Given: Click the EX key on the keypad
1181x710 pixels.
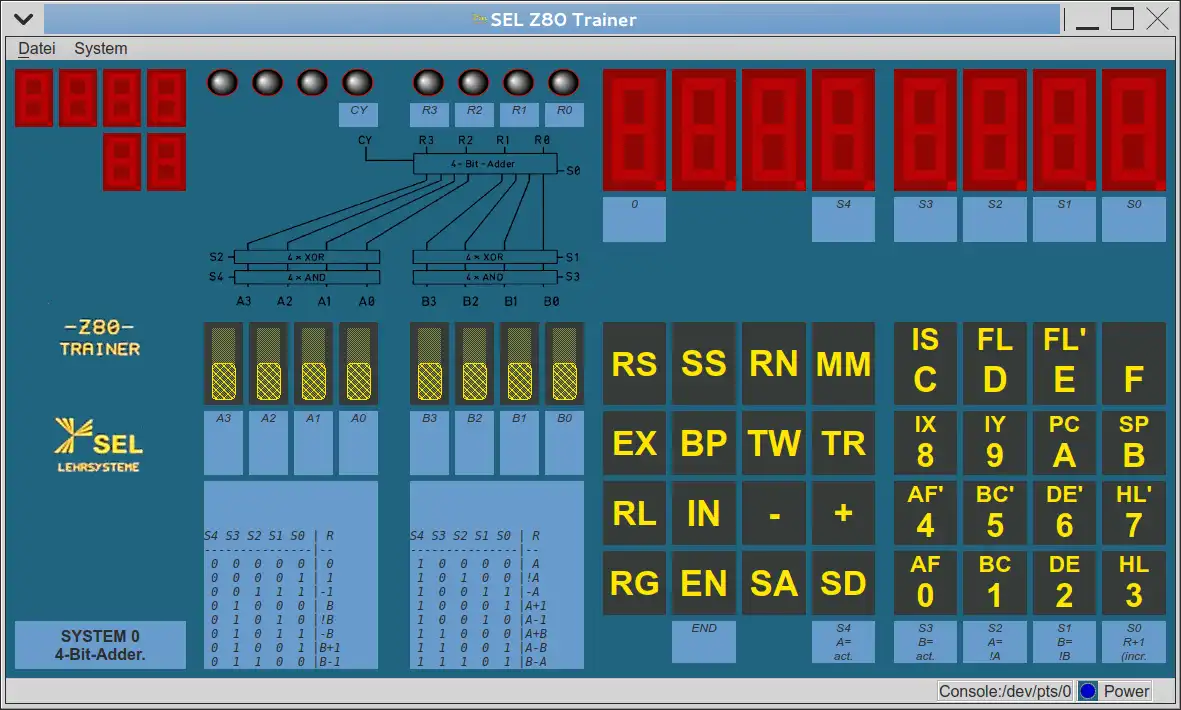Looking at the screenshot, I should point(634,443).
